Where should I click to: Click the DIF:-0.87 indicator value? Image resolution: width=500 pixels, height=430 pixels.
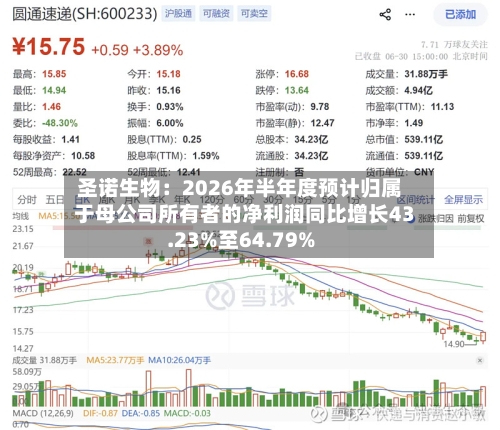(100, 413)
